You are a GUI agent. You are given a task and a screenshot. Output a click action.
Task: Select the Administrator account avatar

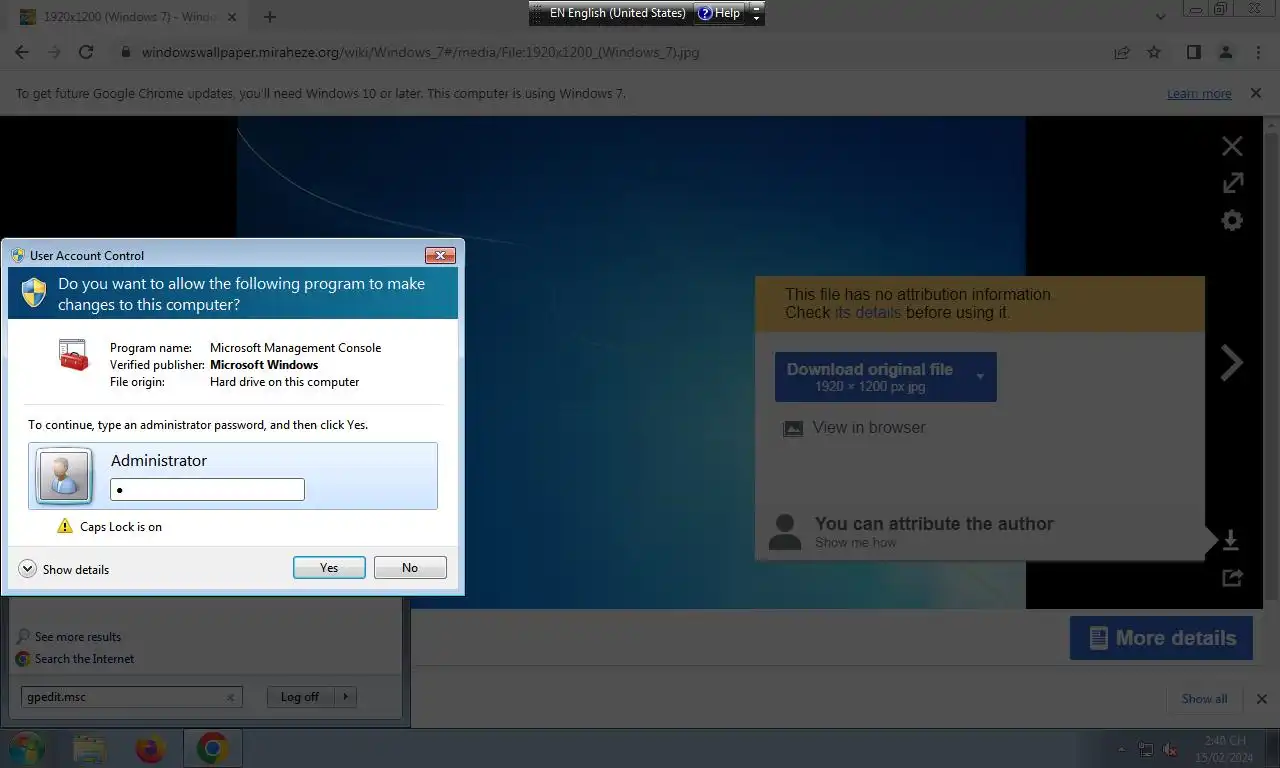64,475
